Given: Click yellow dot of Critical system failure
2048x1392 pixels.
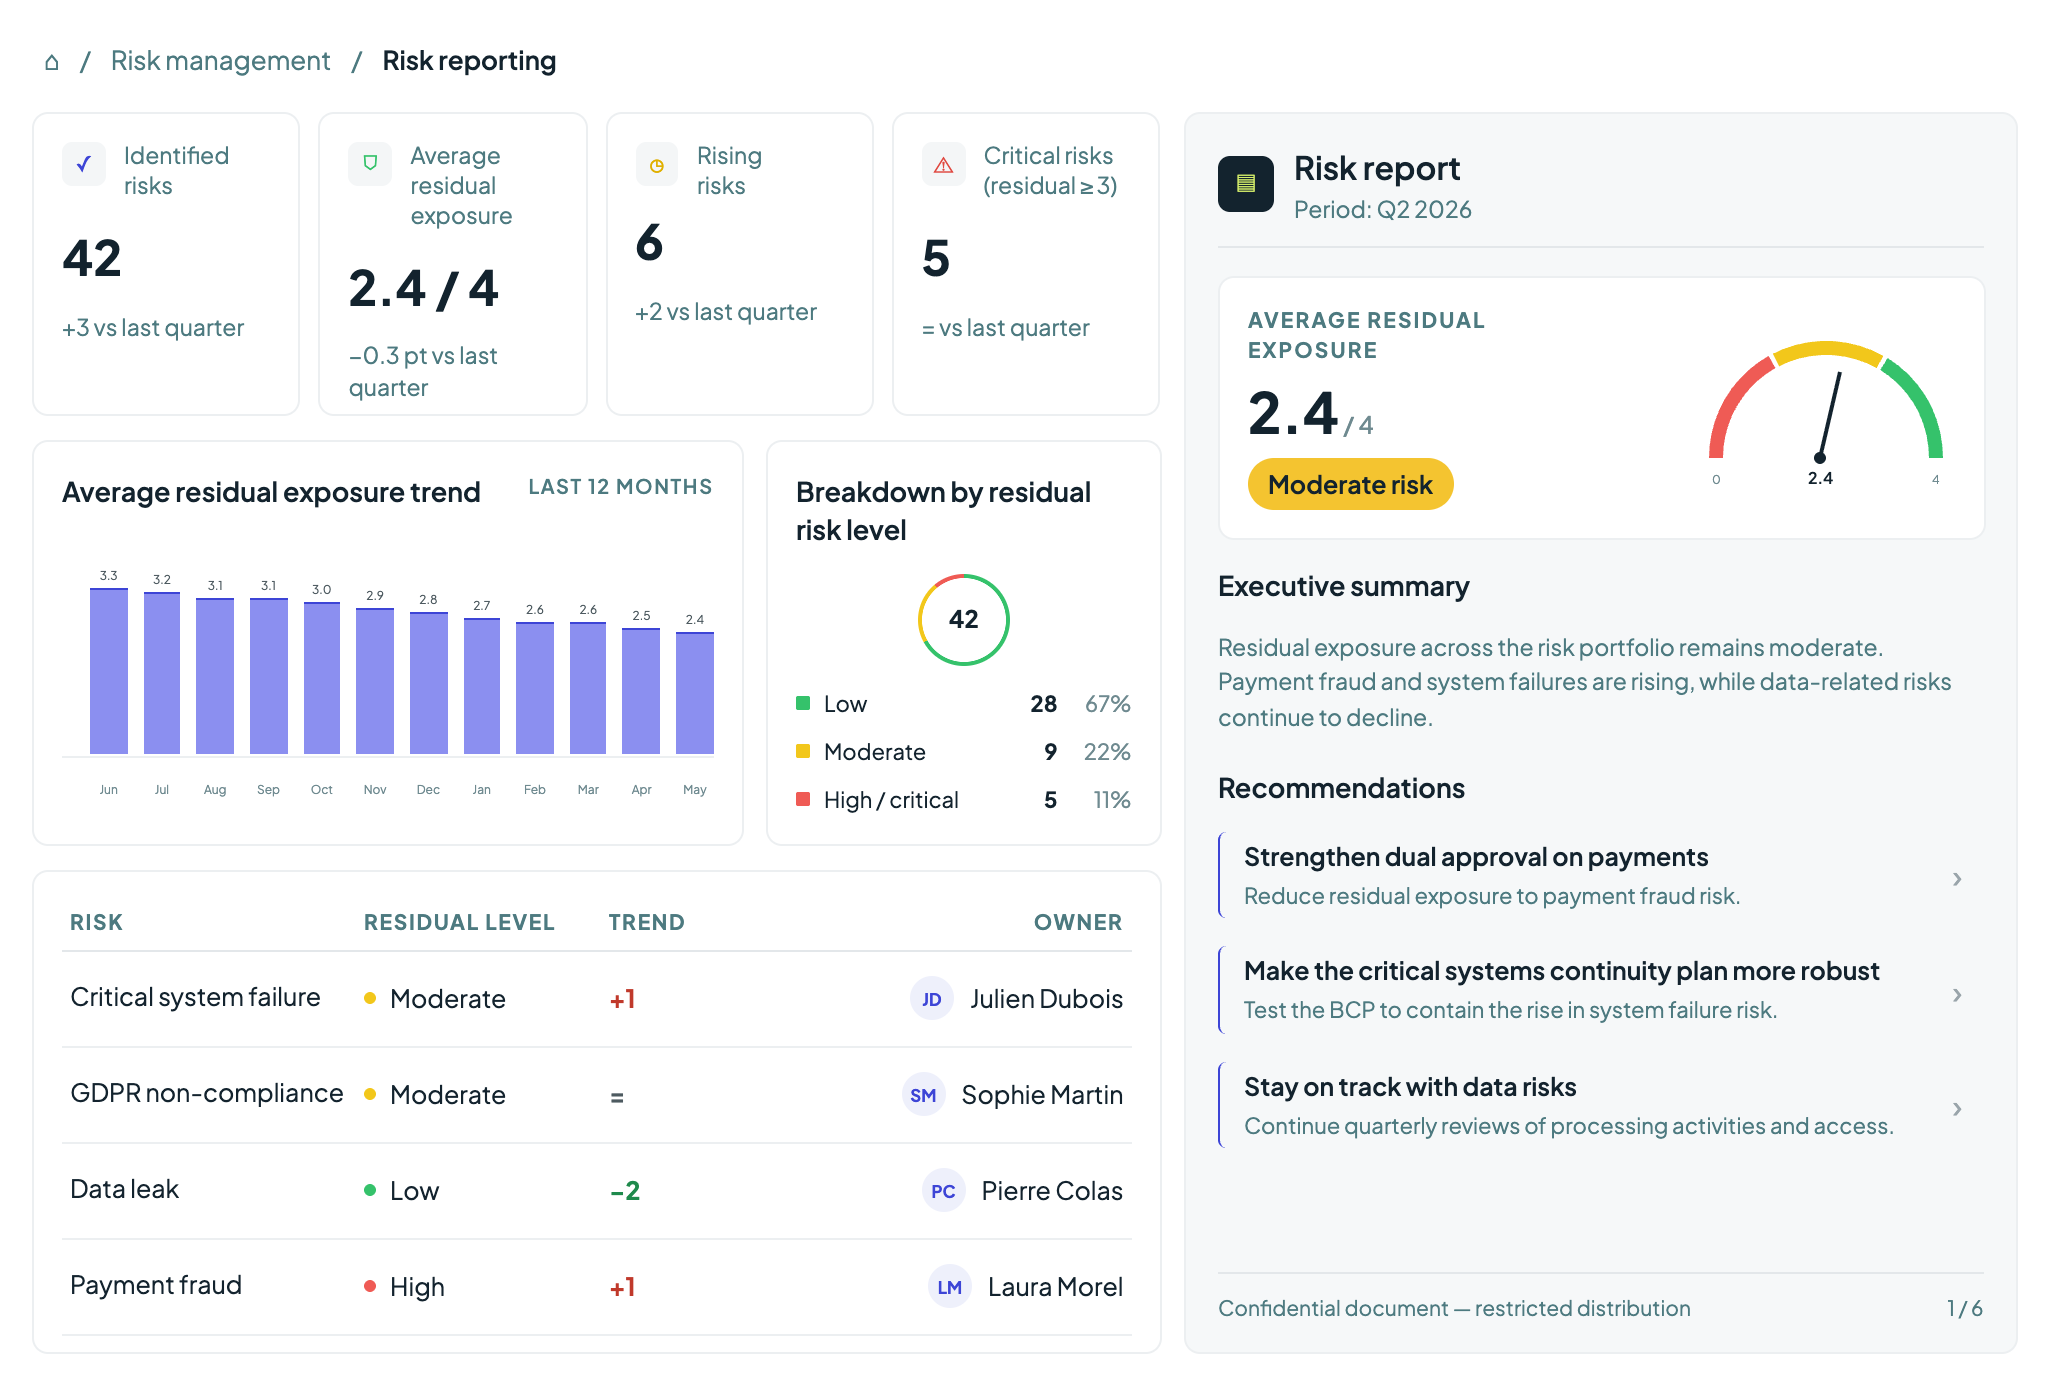Looking at the screenshot, I should coord(370,998).
